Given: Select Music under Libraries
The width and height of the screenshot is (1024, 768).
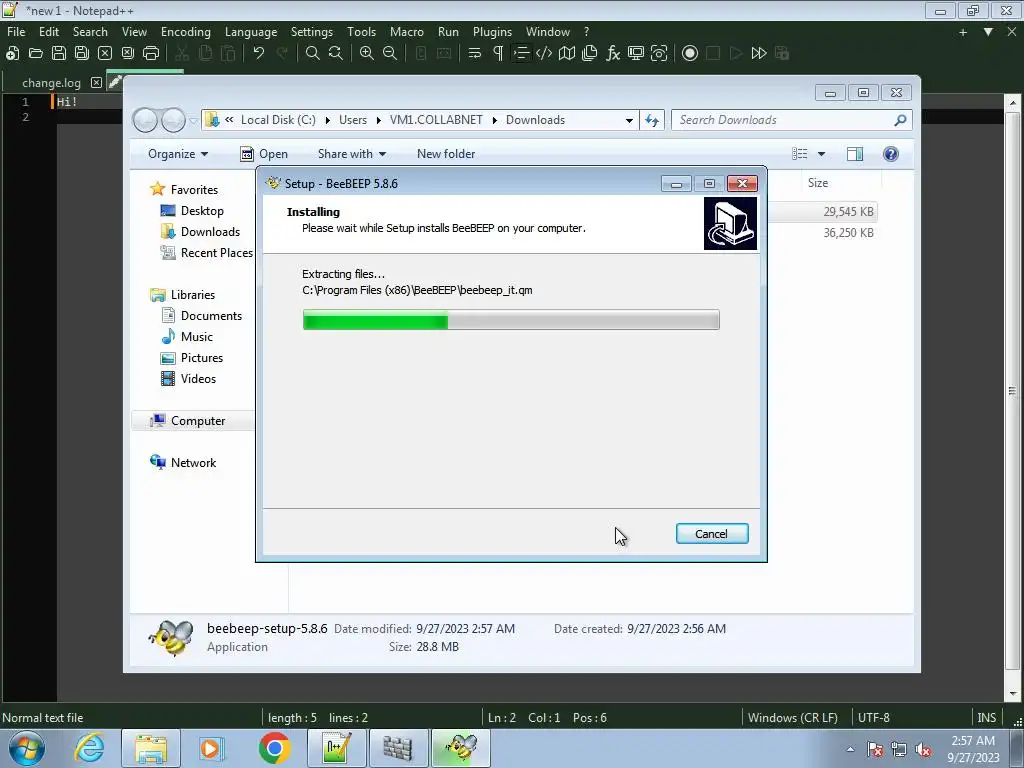Looking at the screenshot, I should tap(187, 337).
